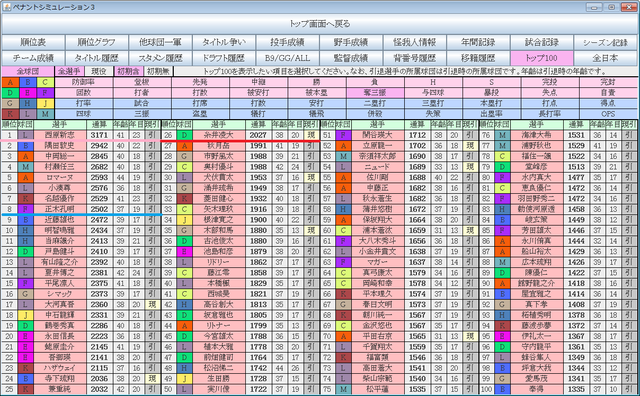Select team B blue swatch in filter grid
The image size is (640, 396).
(x=28, y=82)
